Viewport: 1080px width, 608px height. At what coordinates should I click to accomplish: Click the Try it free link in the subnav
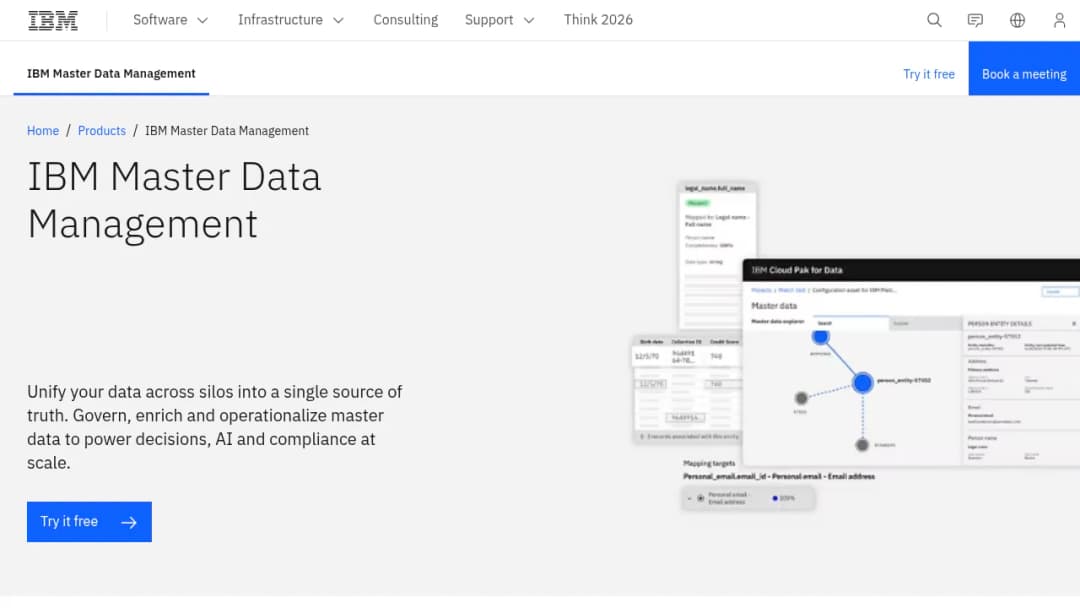click(x=928, y=74)
